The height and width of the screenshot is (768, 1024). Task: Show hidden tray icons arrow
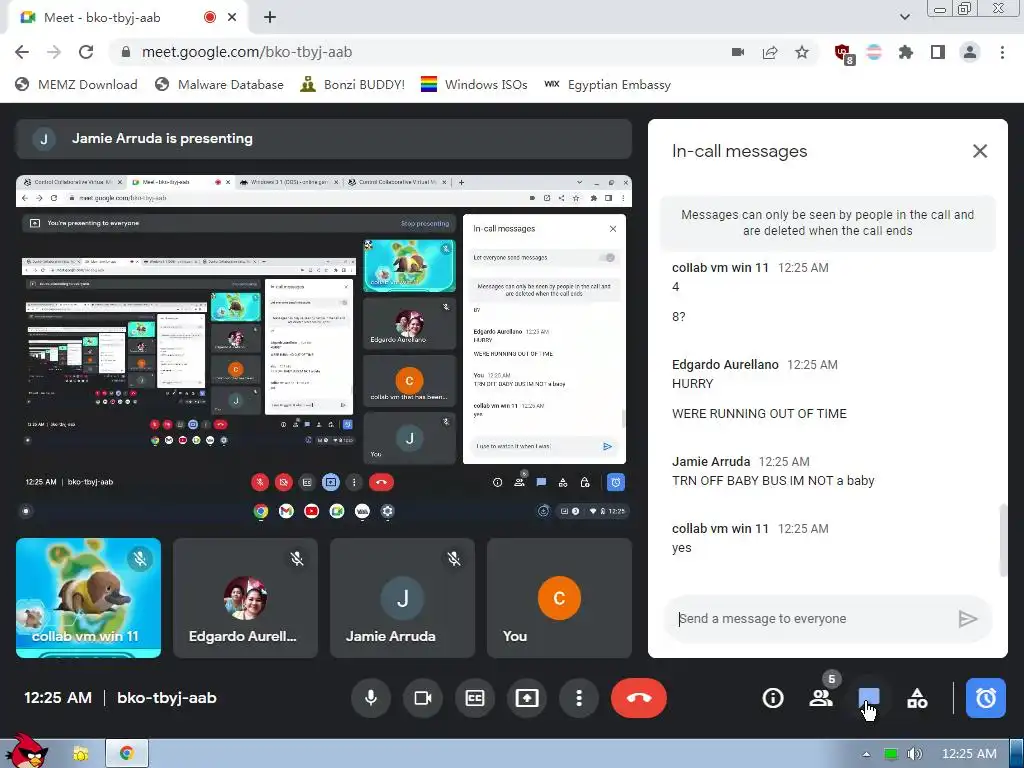pyautogui.click(x=866, y=754)
